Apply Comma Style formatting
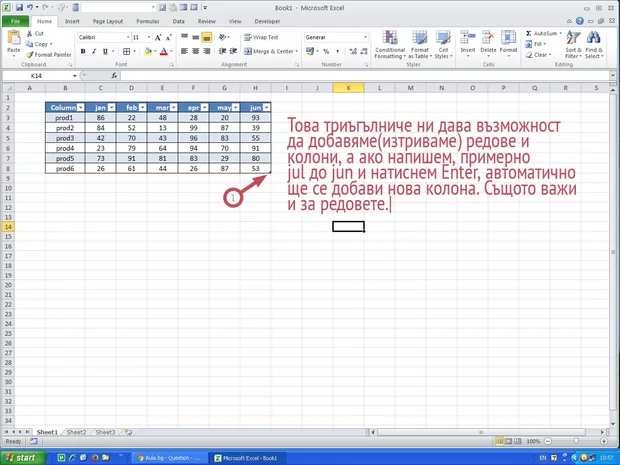 337,51
